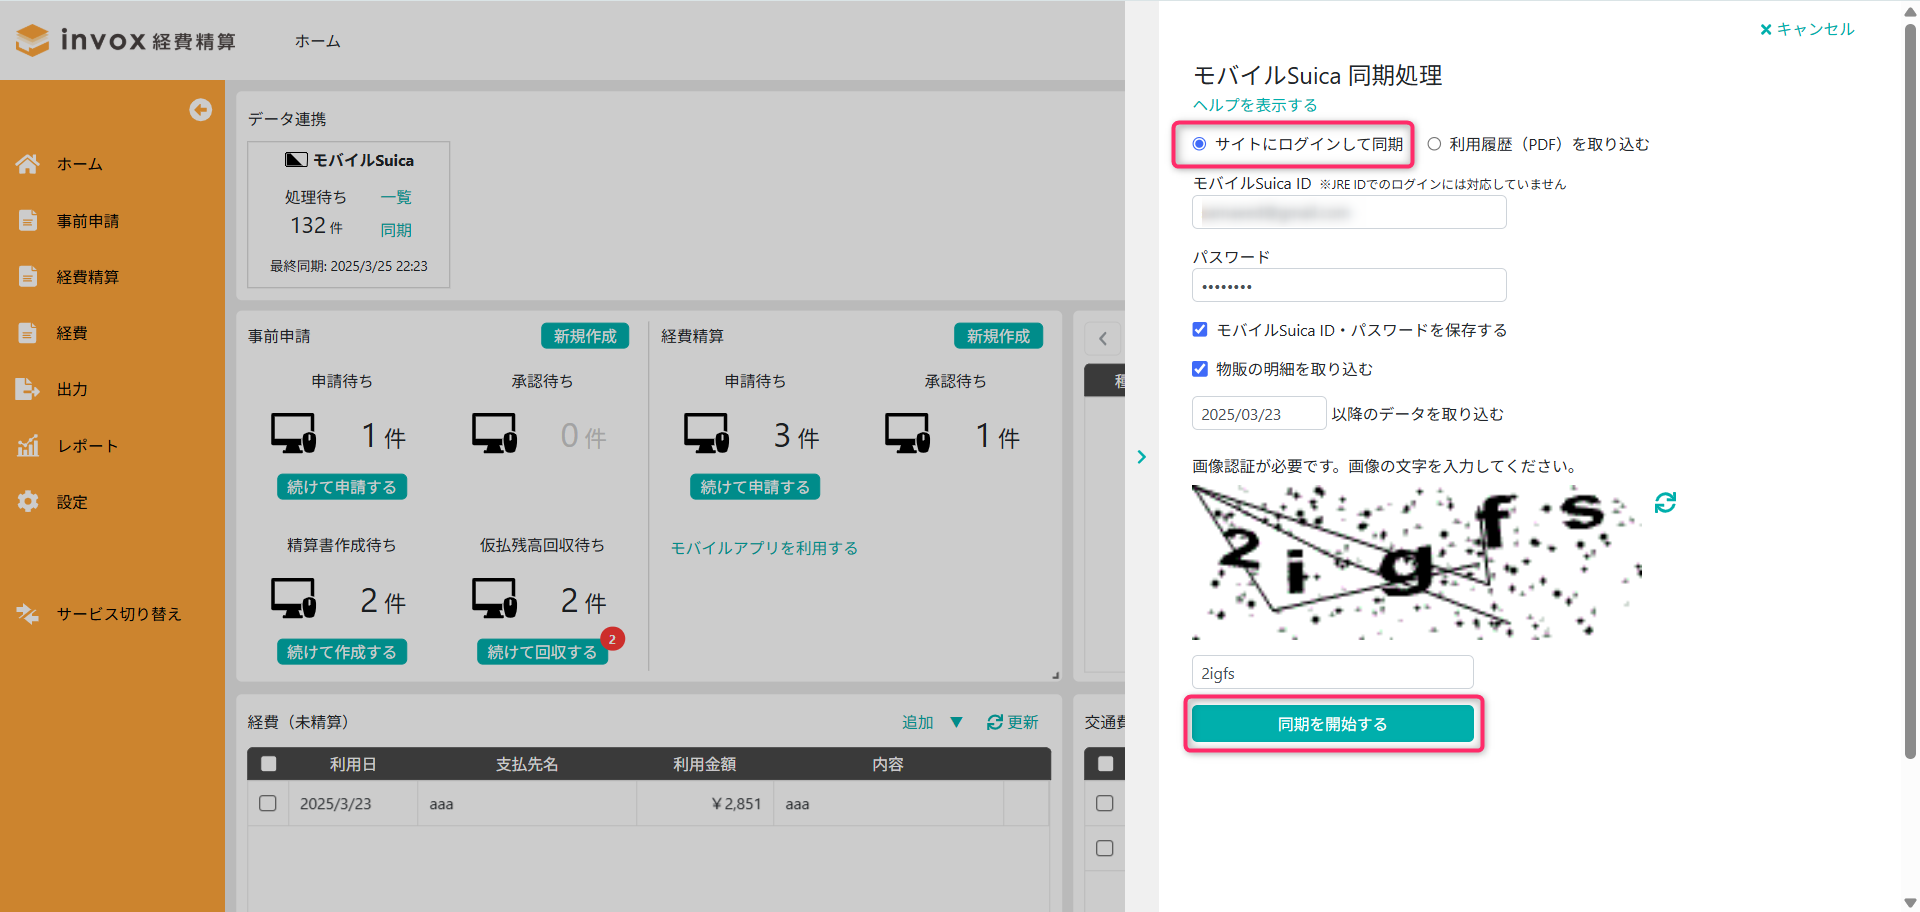The height and width of the screenshot is (912, 1920).
Task: Click the 事前申請 document icon
Action: 28,220
